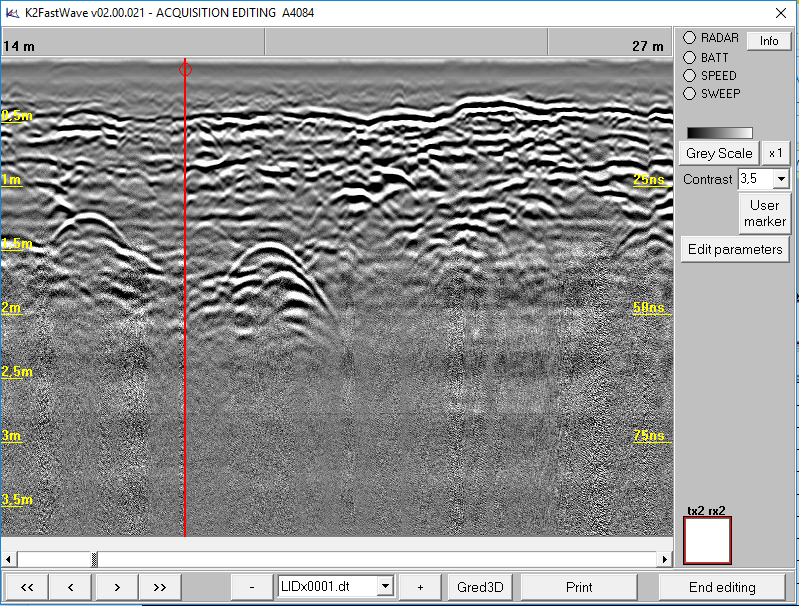Image resolution: width=799 pixels, height=606 pixels.
Task: Select the SWEEP radio option
Action: coord(689,93)
